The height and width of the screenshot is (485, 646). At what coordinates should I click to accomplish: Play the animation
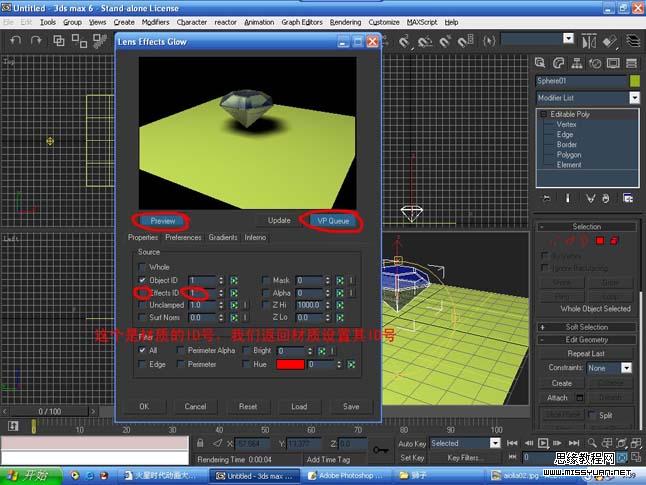point(543,443)
